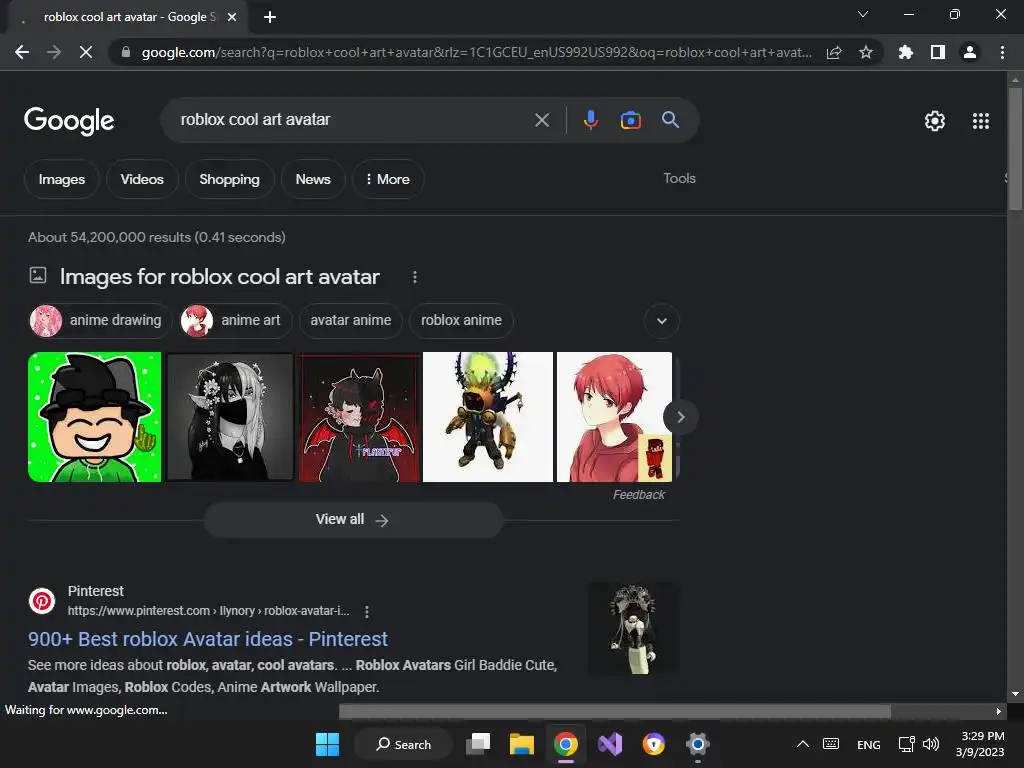Toggle the Chrome side panel
Image resolution: width=1024 pixels, height=768 pixels.
point(938,52)
